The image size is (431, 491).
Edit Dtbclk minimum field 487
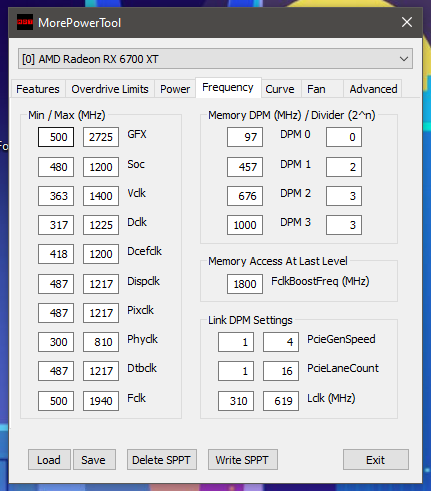point(56,371)
